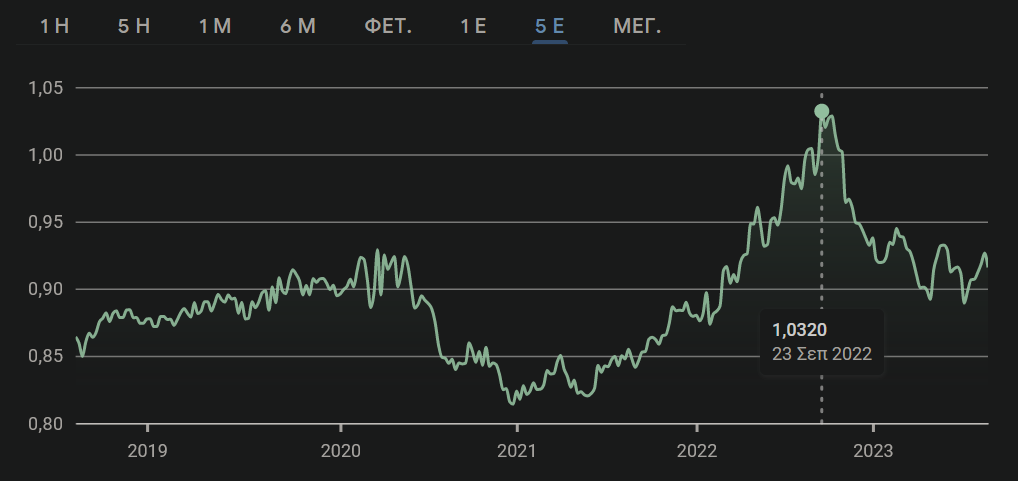Click the 2023 x-axis label

[x=873, y=451]
